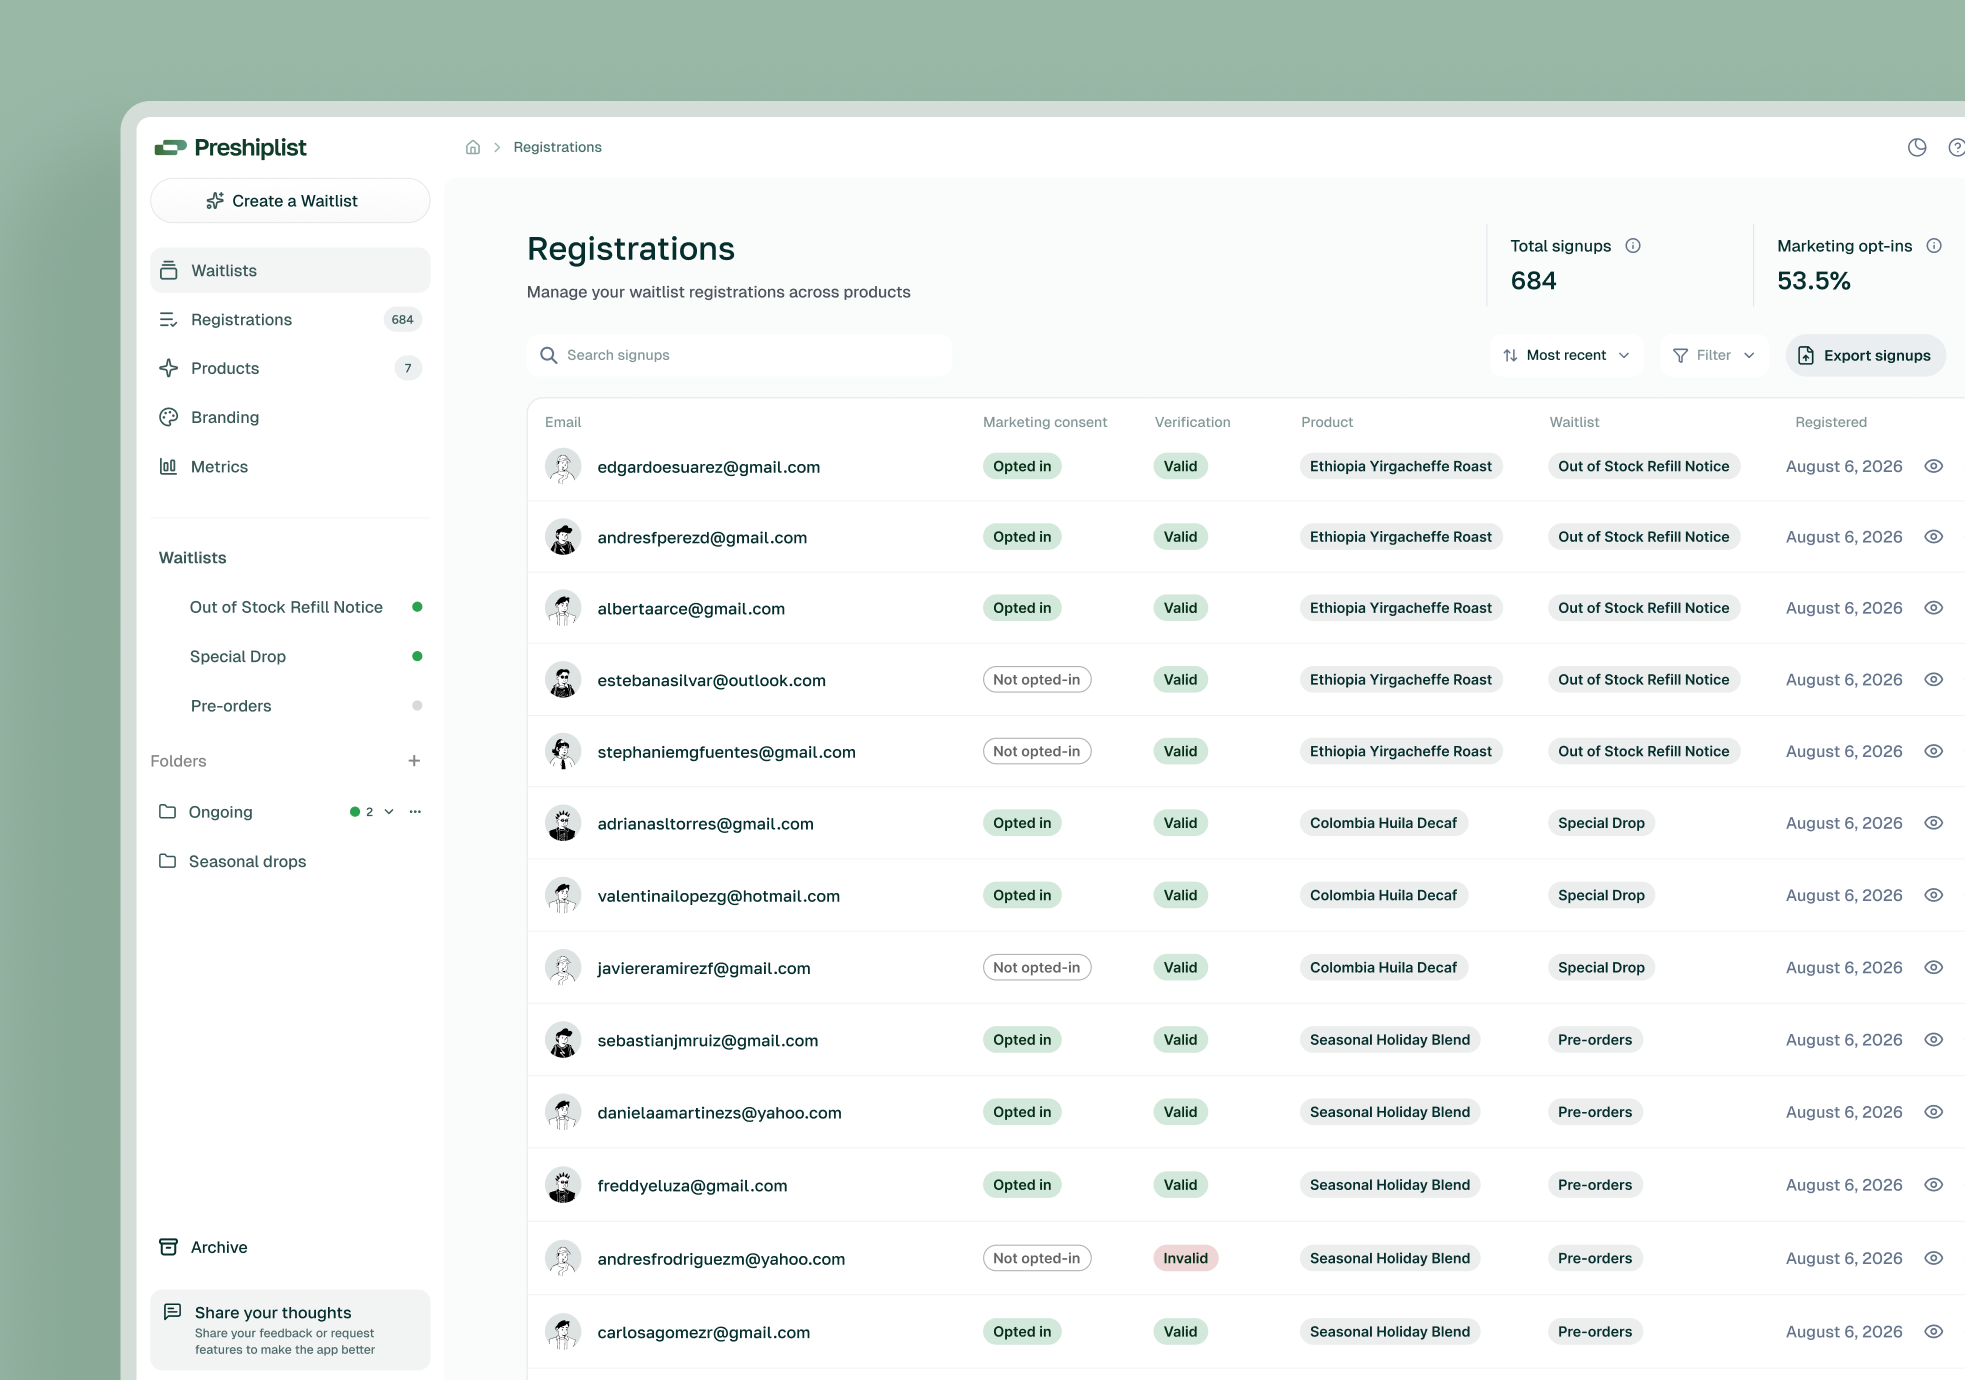Click Colombia Huila Decaf tag for adrianasltorres row
This screenshot has height=1380, width=1965.
point(1383,823)
